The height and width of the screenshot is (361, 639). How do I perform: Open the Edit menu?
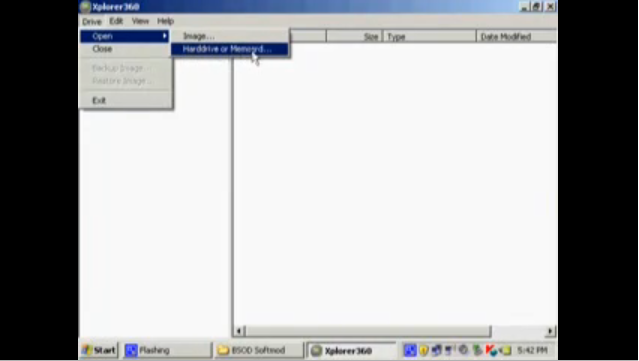click(x=116, y=21)
